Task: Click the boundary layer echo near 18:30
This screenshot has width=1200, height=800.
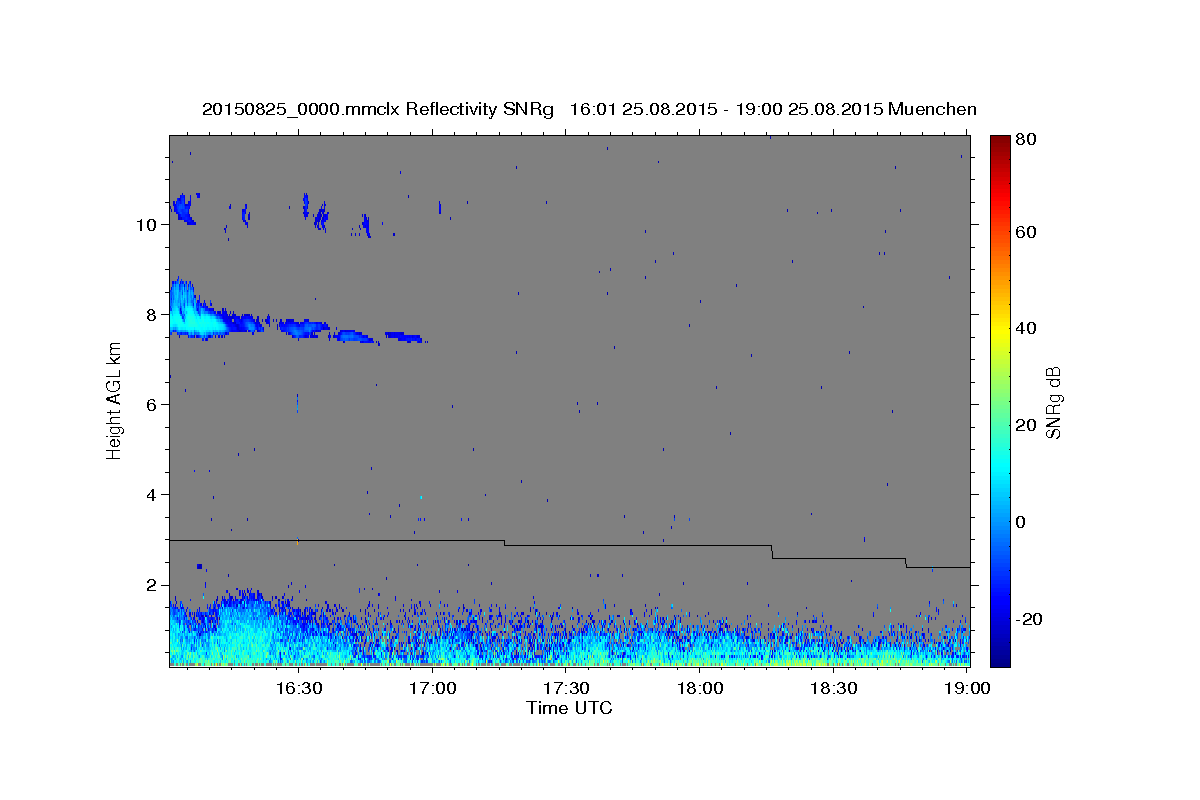Action: tap(834, 650)
